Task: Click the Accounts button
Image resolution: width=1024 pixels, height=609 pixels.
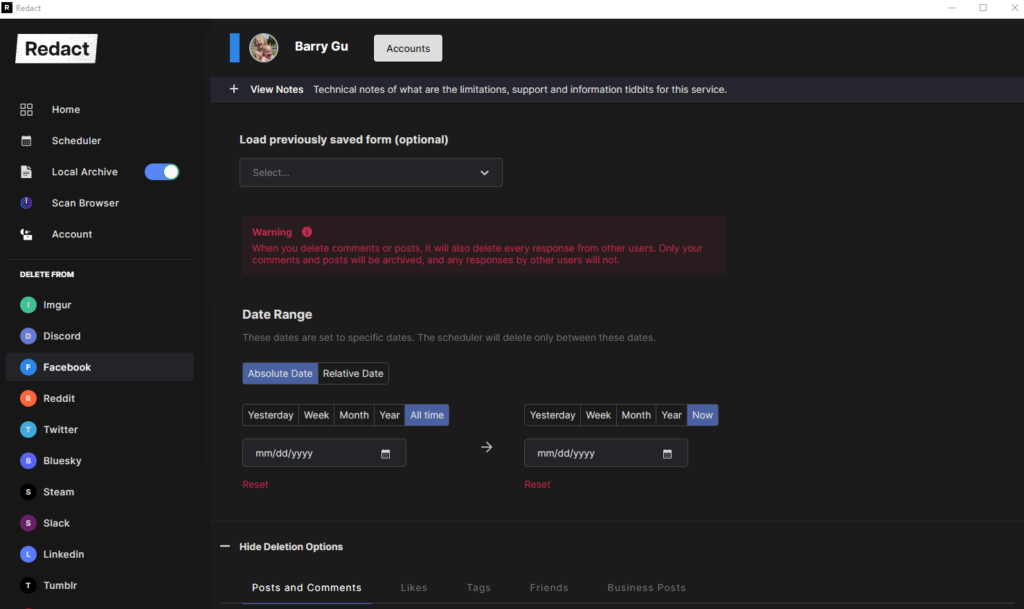Action: coord(408,48)
